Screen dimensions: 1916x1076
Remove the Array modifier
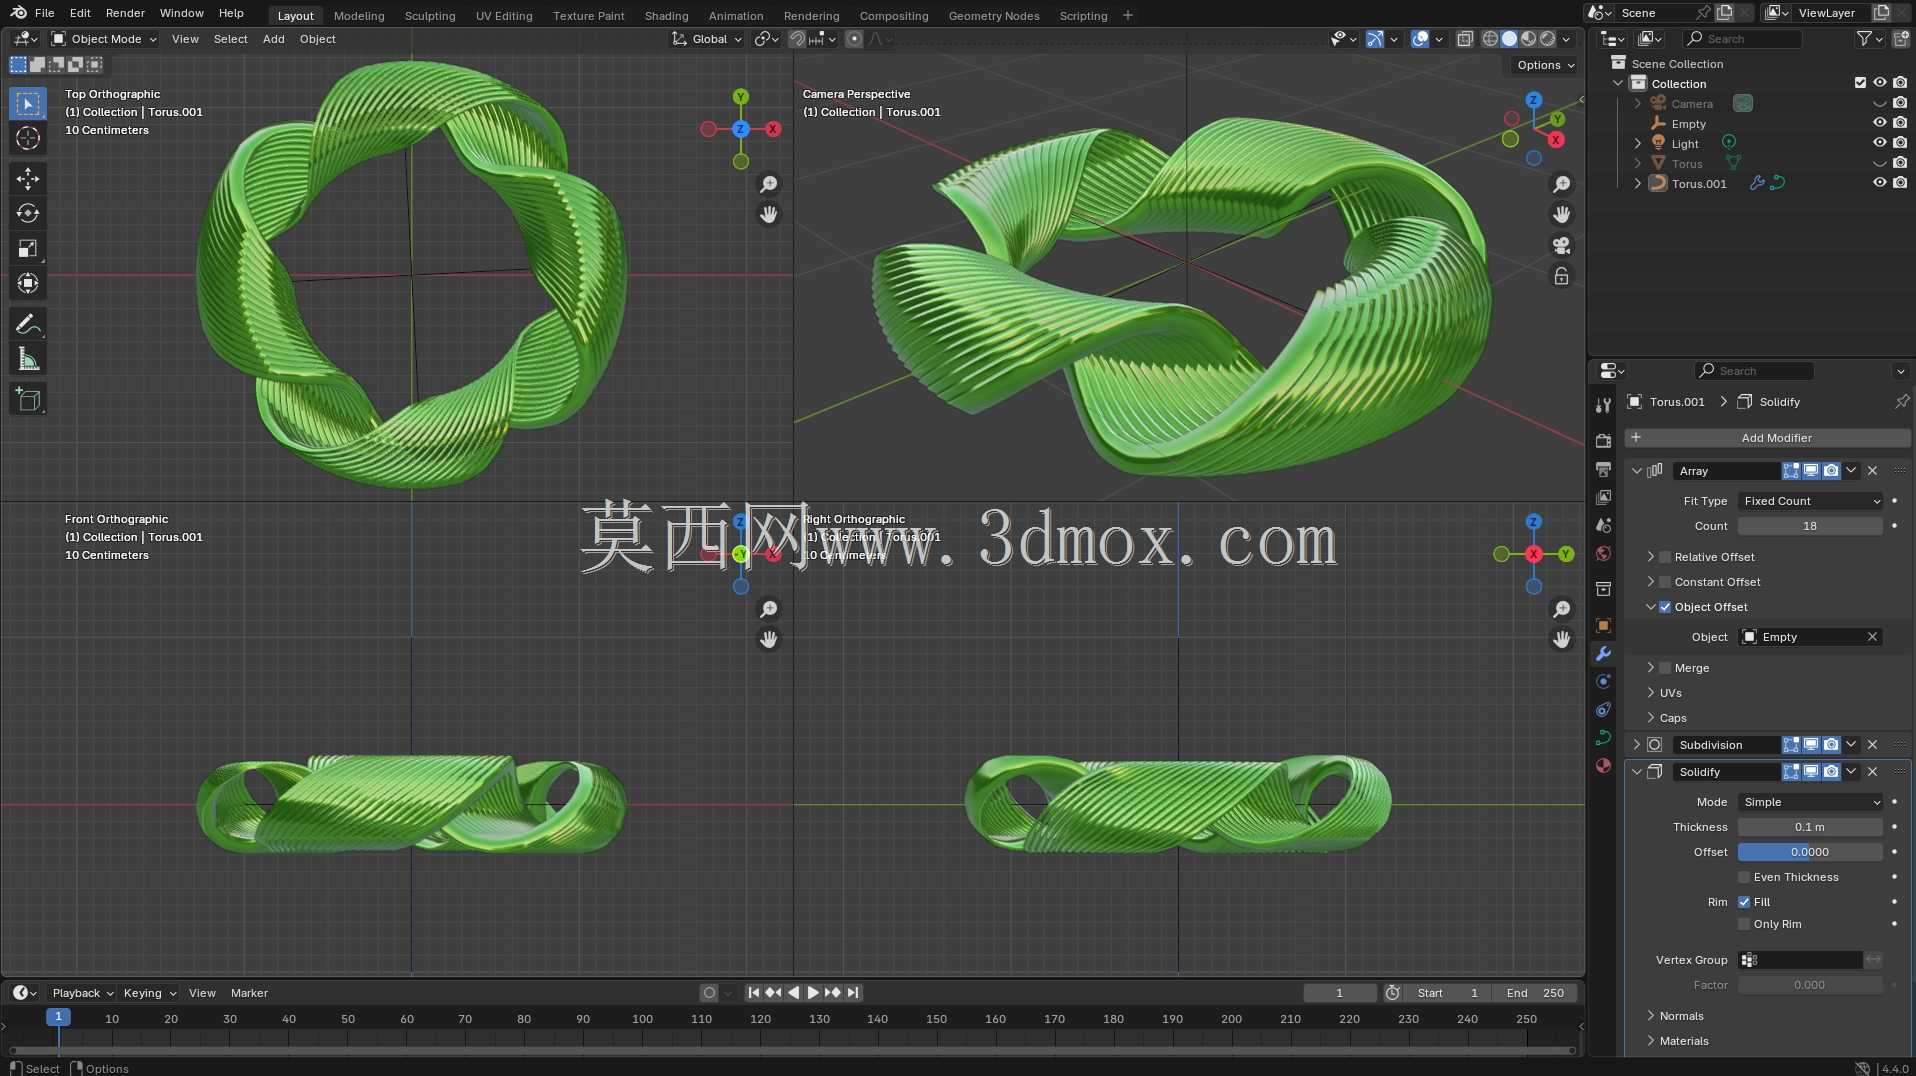(x=1873, y=471)
